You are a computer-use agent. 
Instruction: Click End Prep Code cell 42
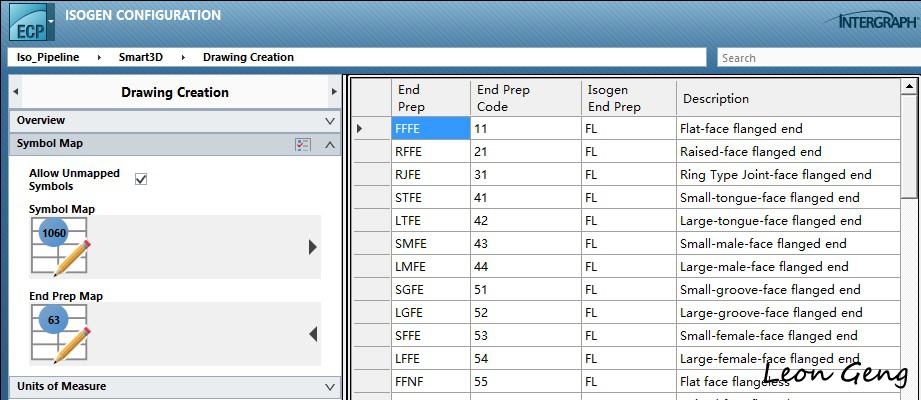(526, 221)
